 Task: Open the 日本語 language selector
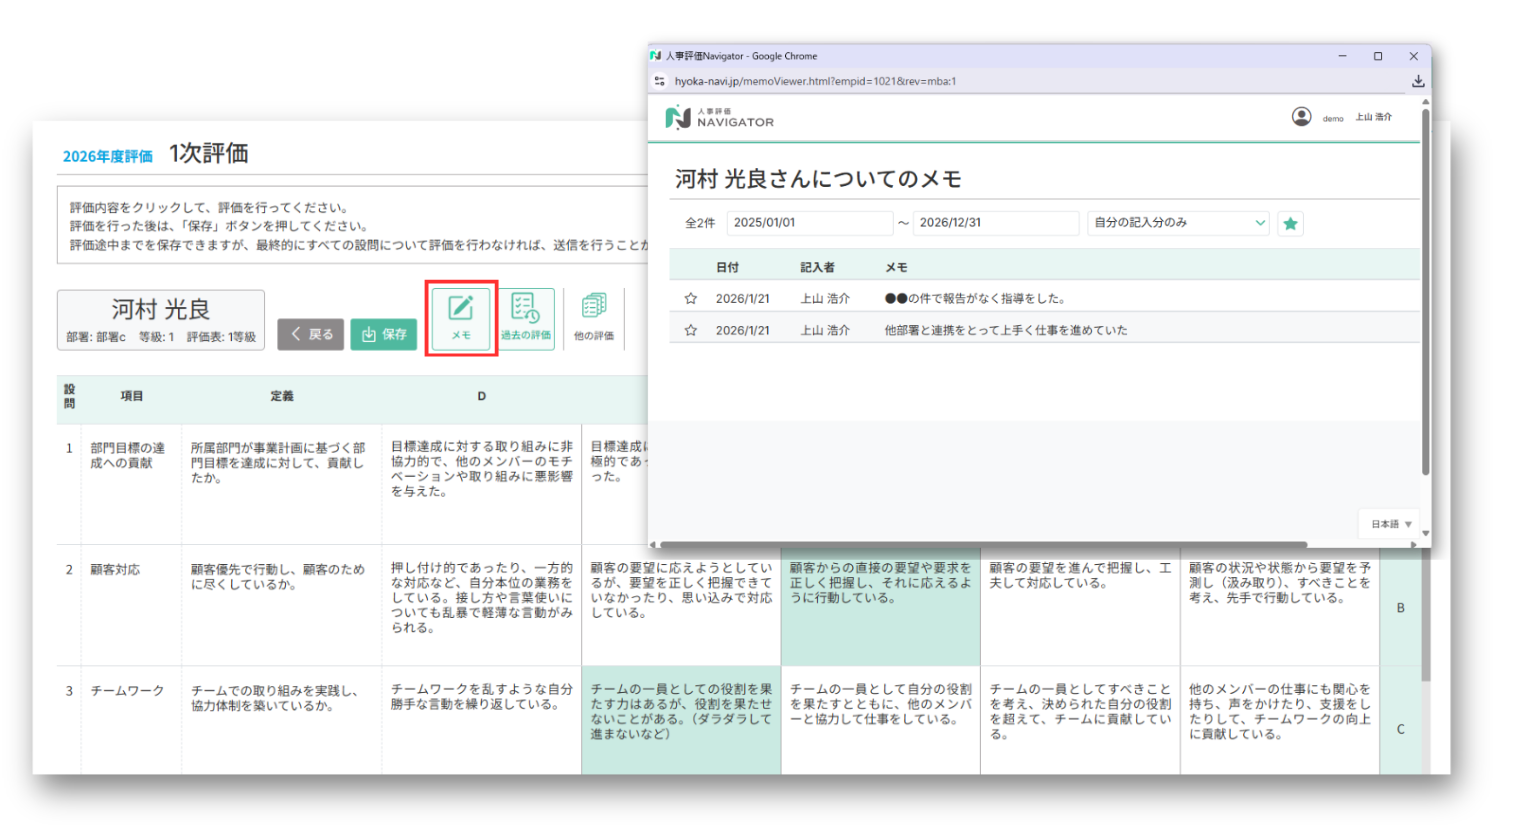1390,524
